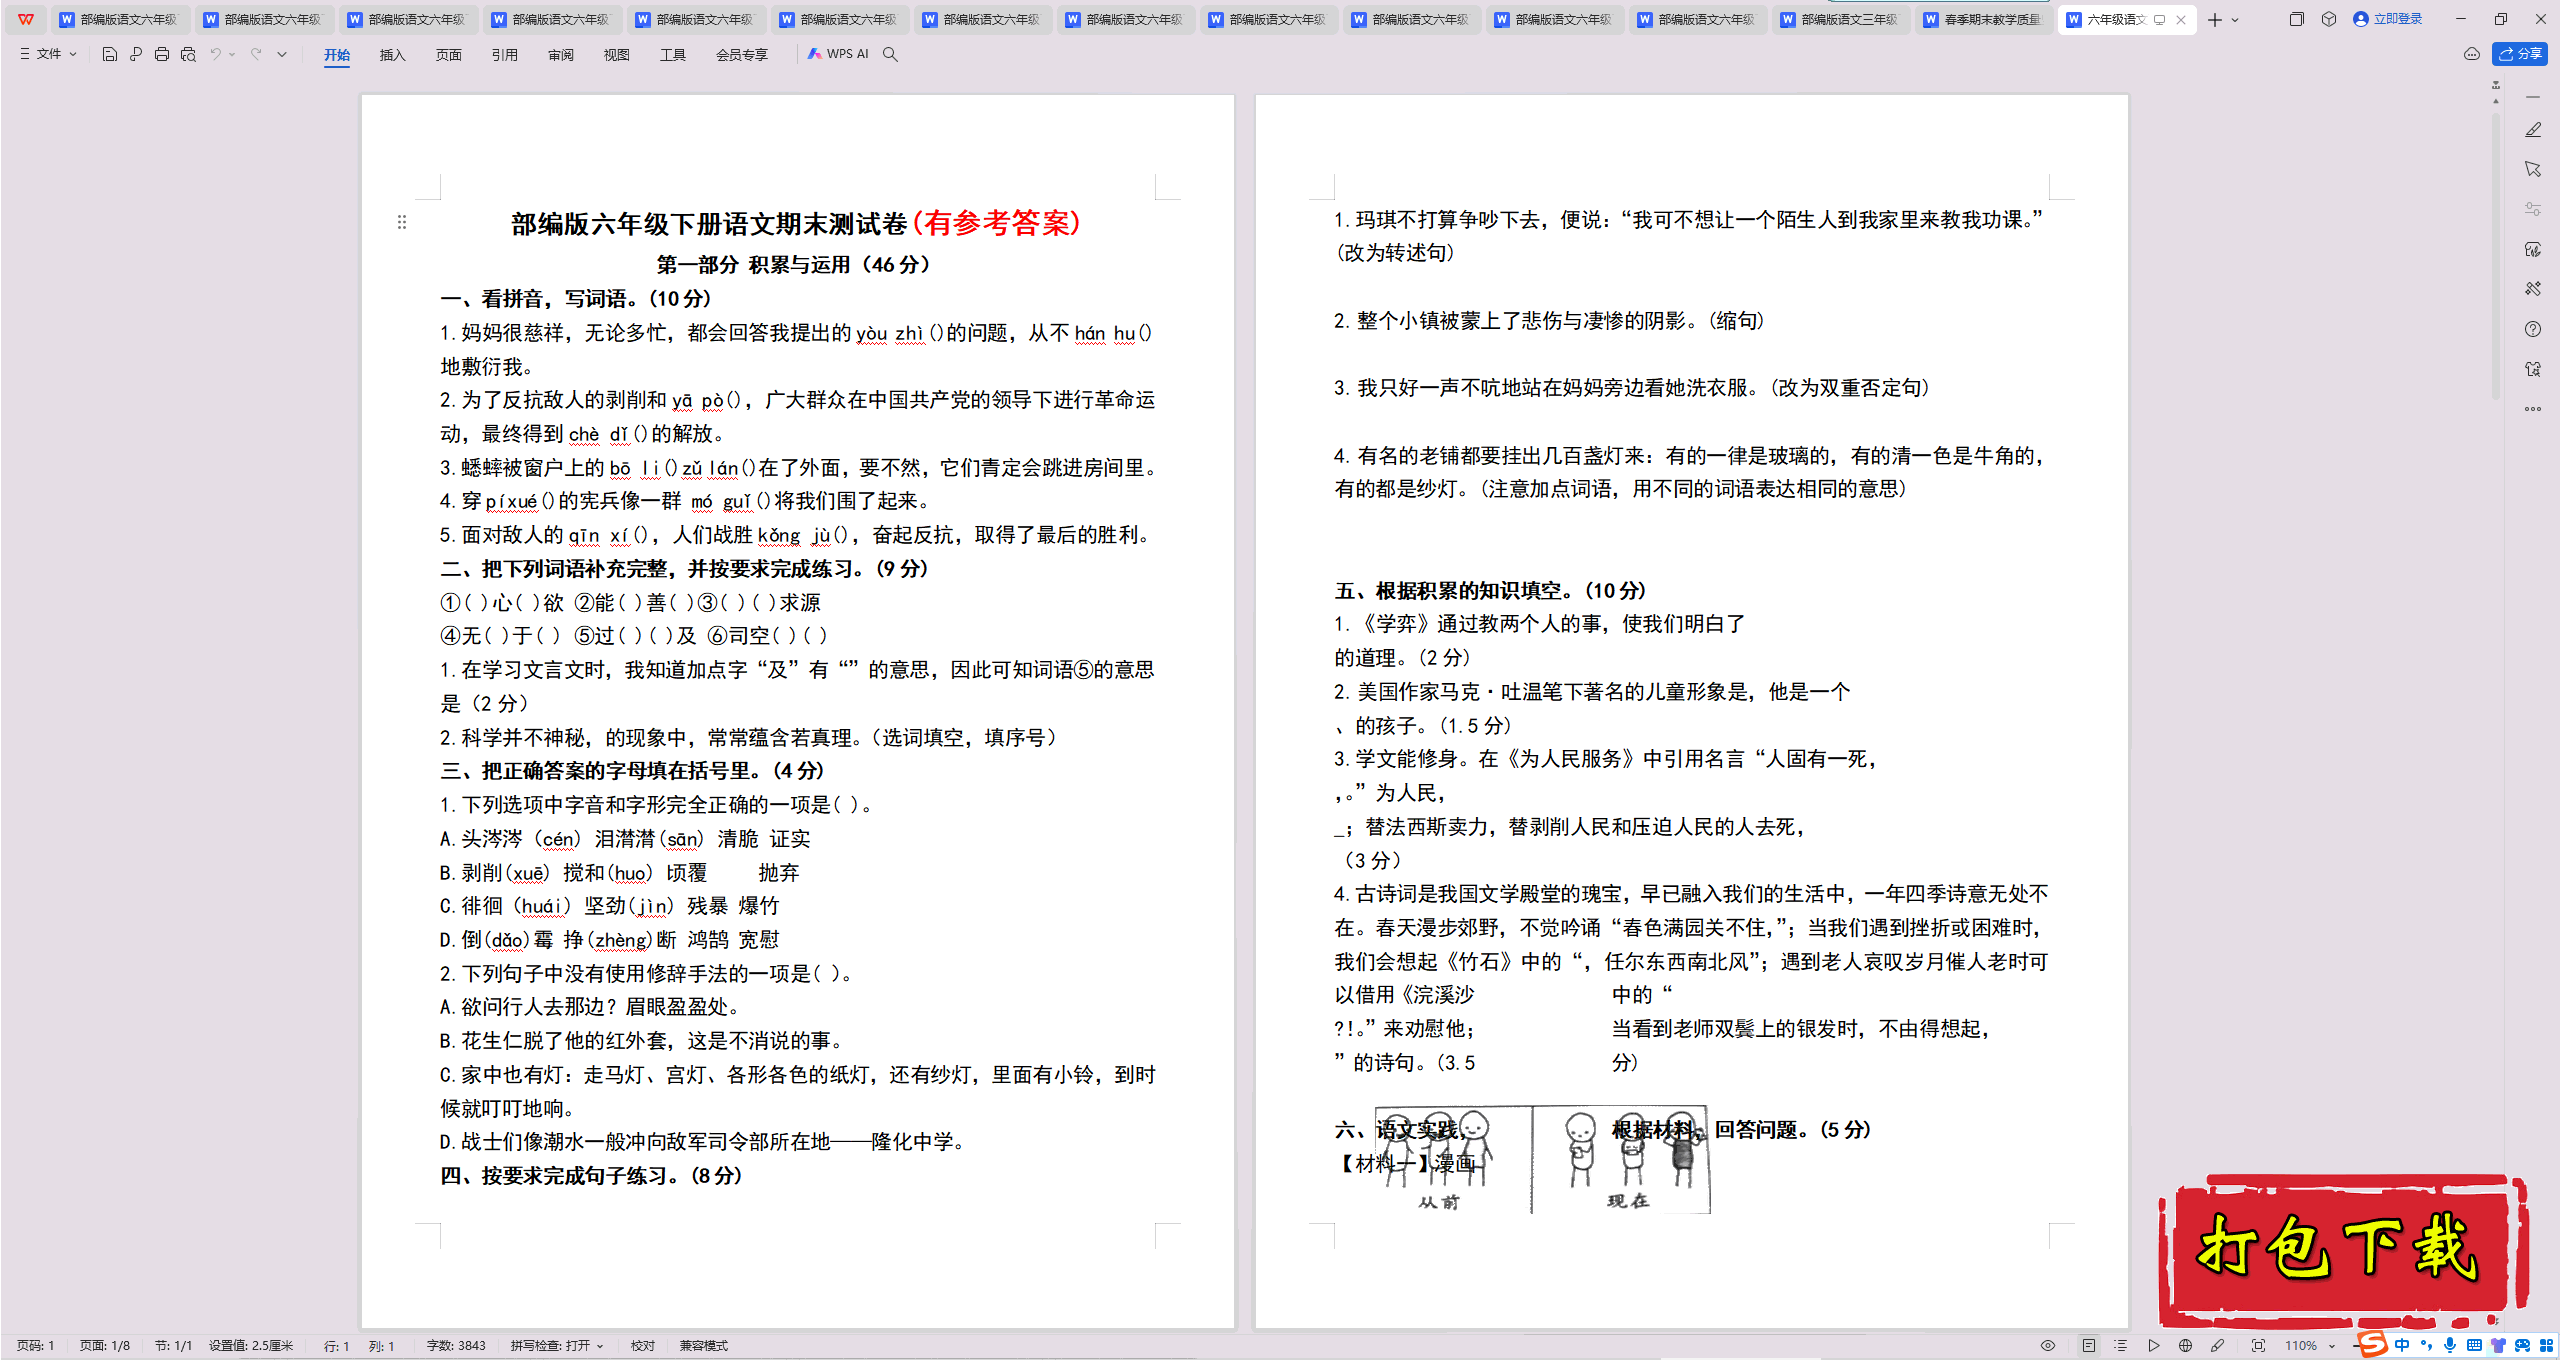
Task: Click 兼容模式 in status bar
Action: tap(704, 1346)
